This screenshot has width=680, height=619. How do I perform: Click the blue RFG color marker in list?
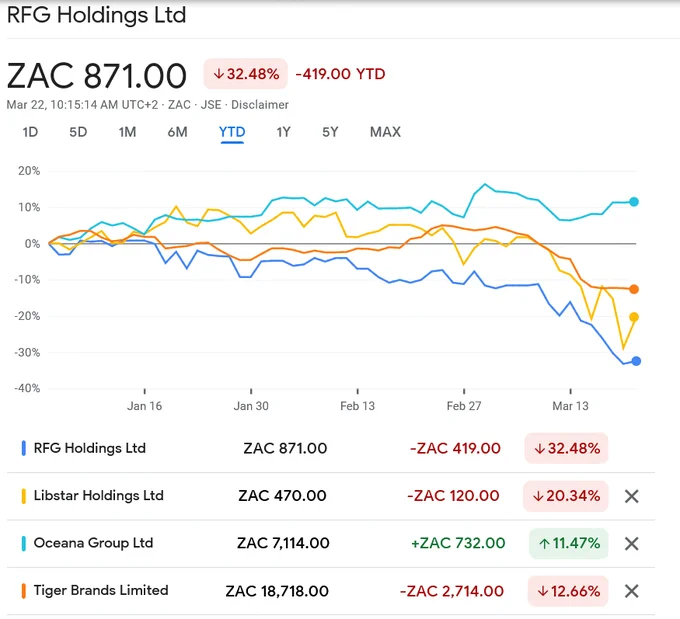coord(23,448)
